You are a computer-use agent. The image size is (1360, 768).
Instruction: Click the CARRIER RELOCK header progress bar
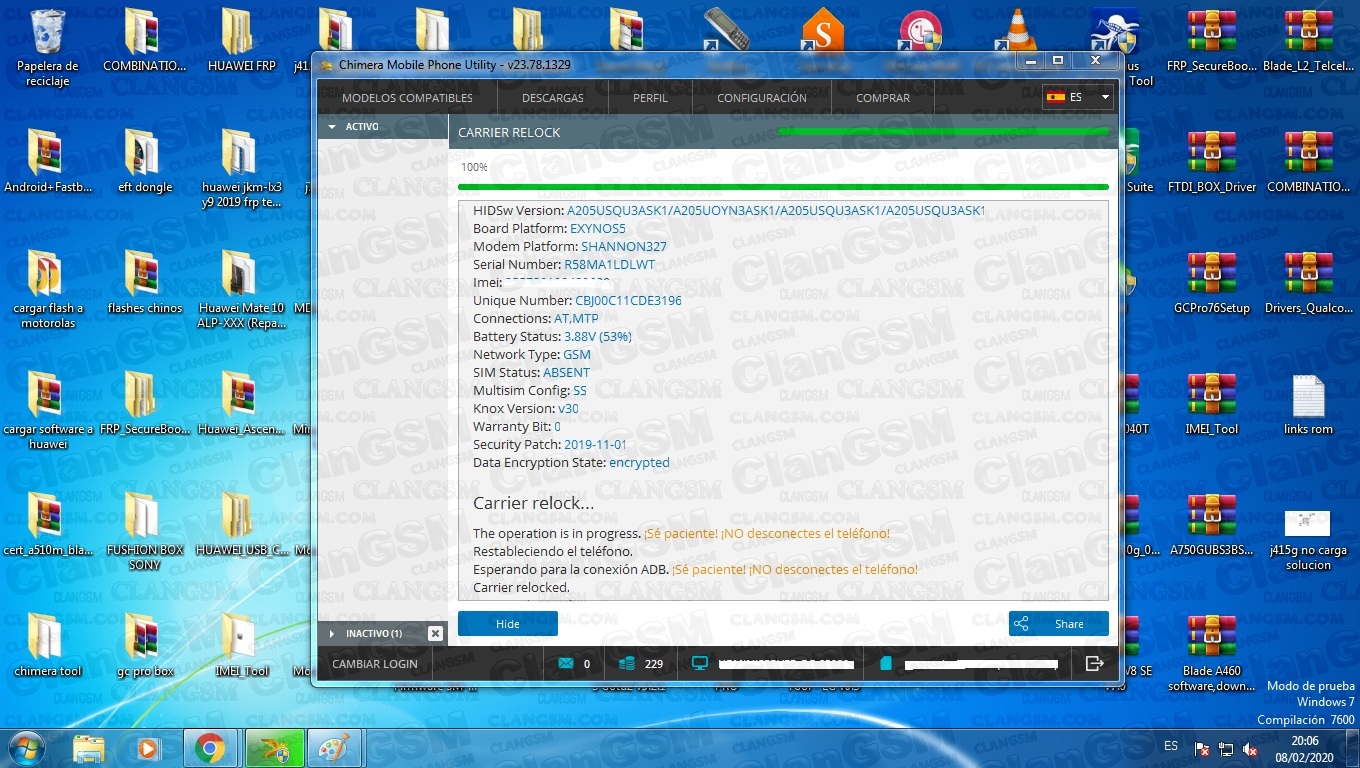[x=943, y=131]
